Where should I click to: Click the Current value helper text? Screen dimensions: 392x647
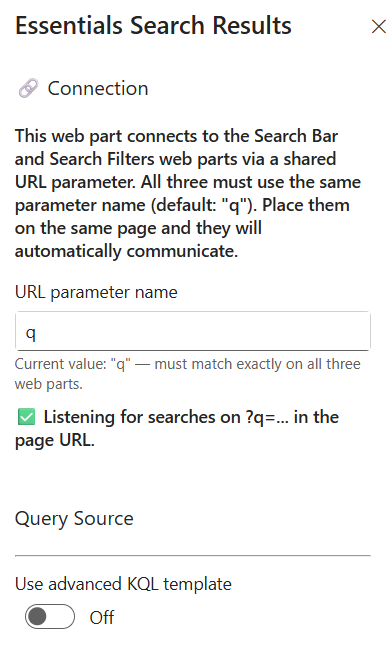coord(188,374)
